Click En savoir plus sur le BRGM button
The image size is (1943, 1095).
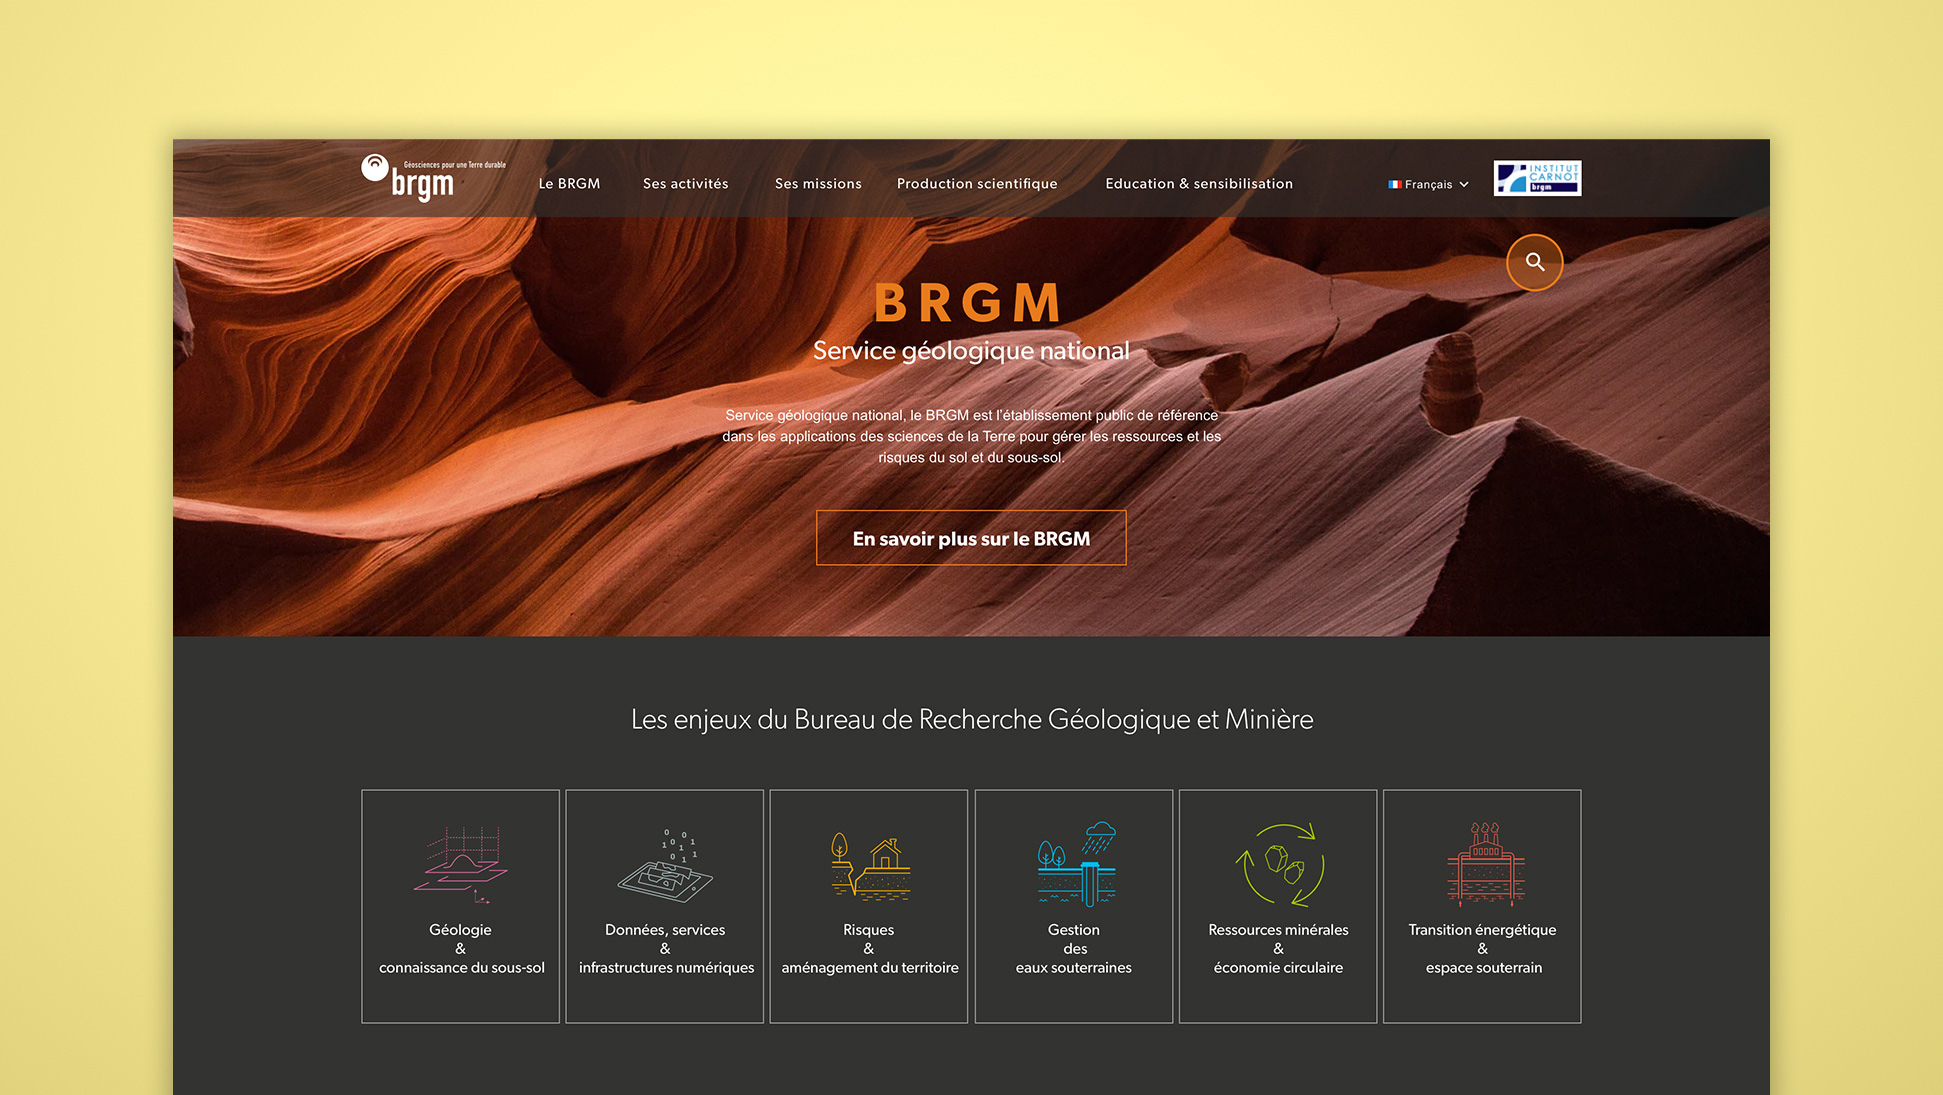971,538
